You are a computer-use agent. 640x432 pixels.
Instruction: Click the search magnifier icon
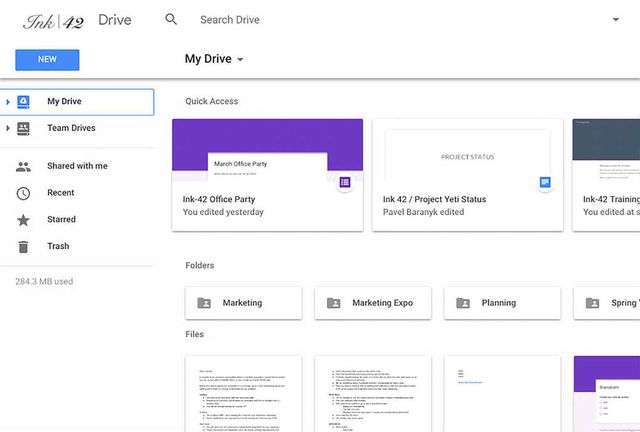point(171,19)
